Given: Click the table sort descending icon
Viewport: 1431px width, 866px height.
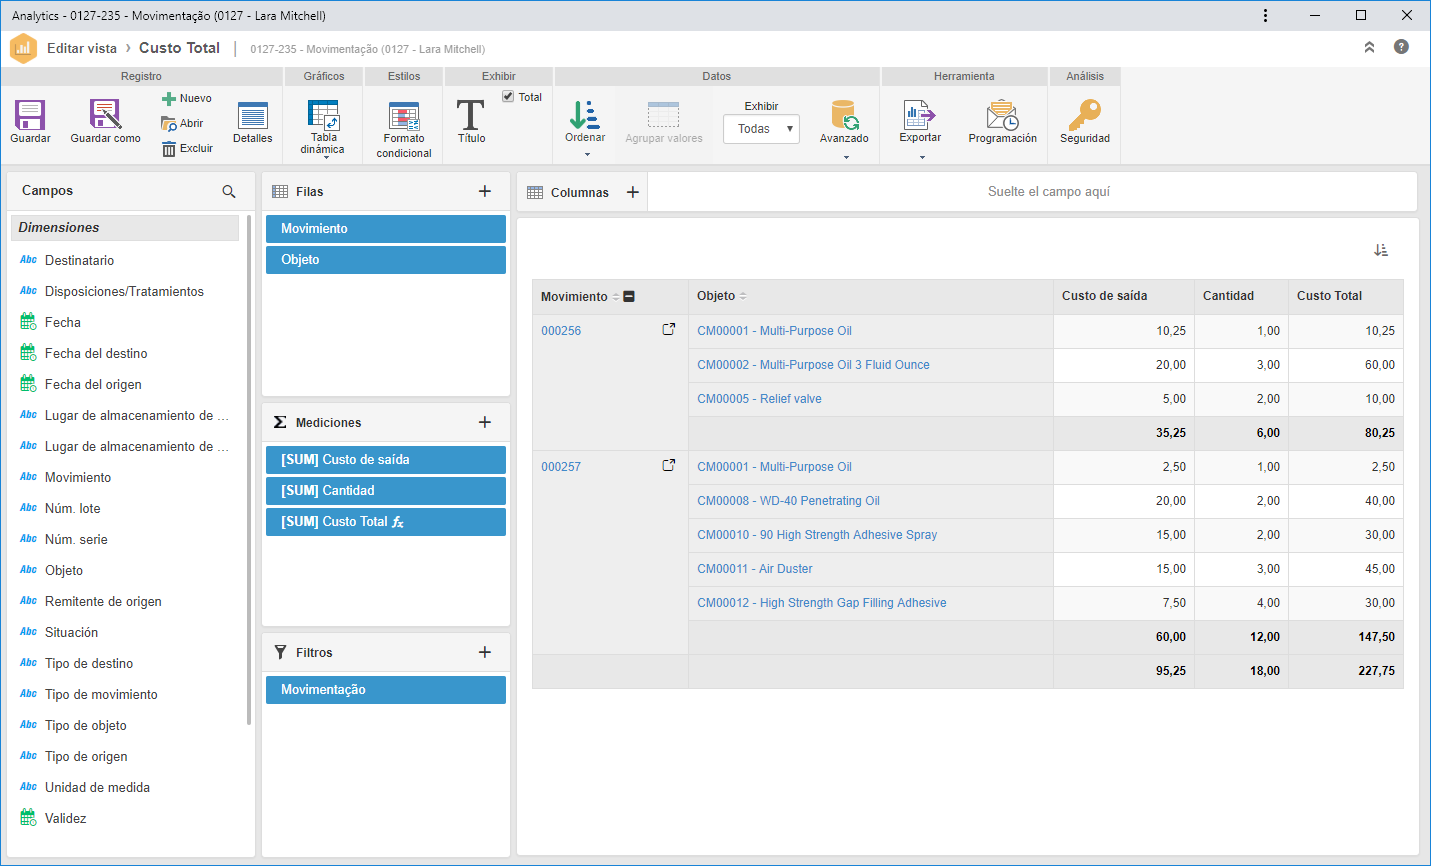Looking at the screenshot, I should 1381,250.
